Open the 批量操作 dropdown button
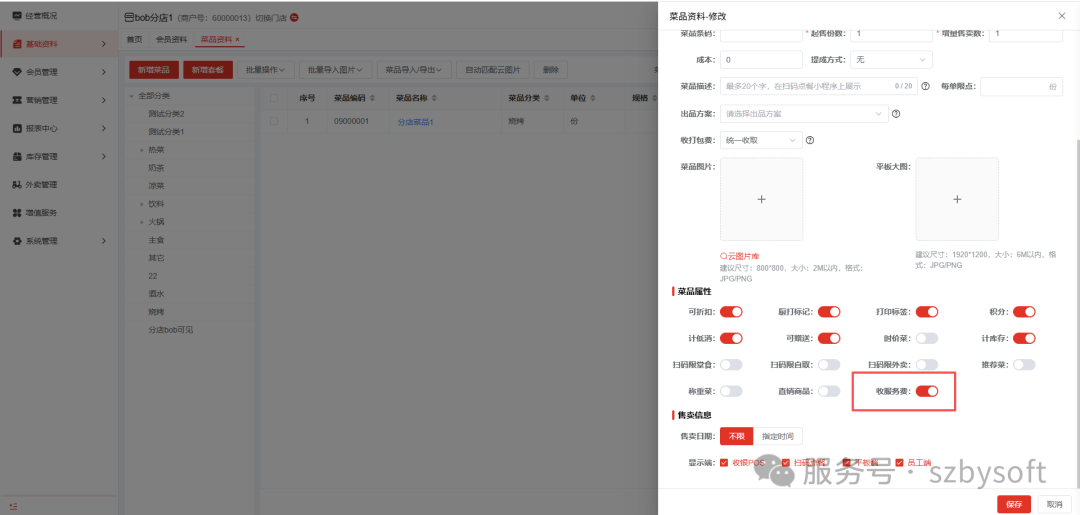 265,70
